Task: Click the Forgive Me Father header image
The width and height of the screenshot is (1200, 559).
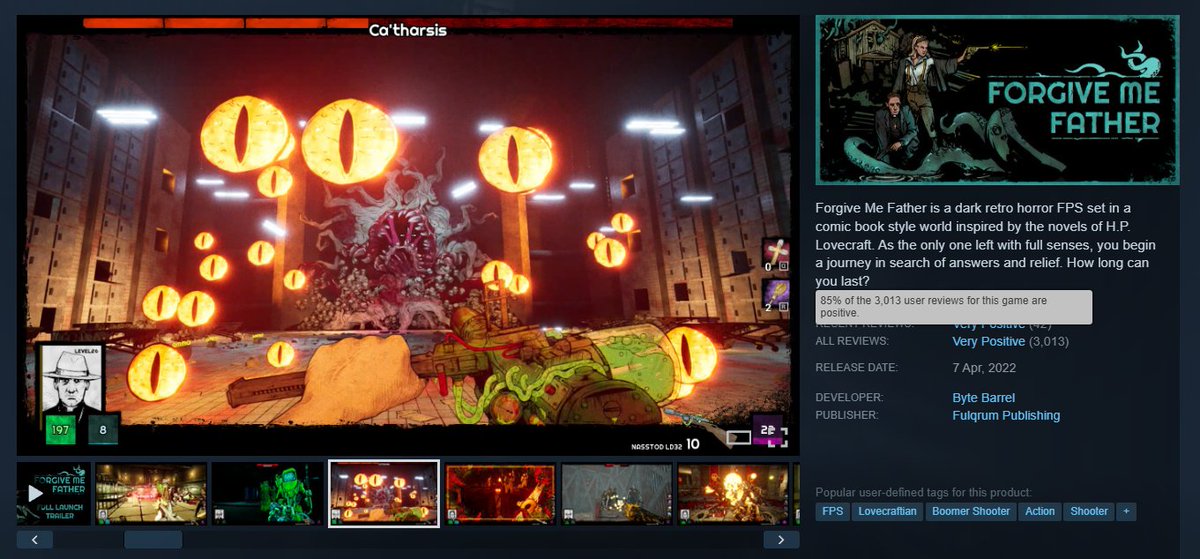Action: point(997,100)
